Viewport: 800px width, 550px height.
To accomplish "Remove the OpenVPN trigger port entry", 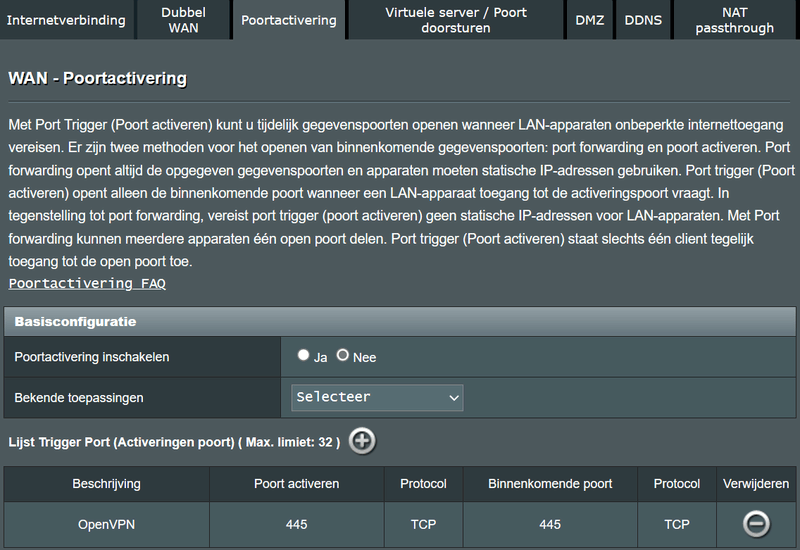I will pyautogui.click(x=756, y=524).
